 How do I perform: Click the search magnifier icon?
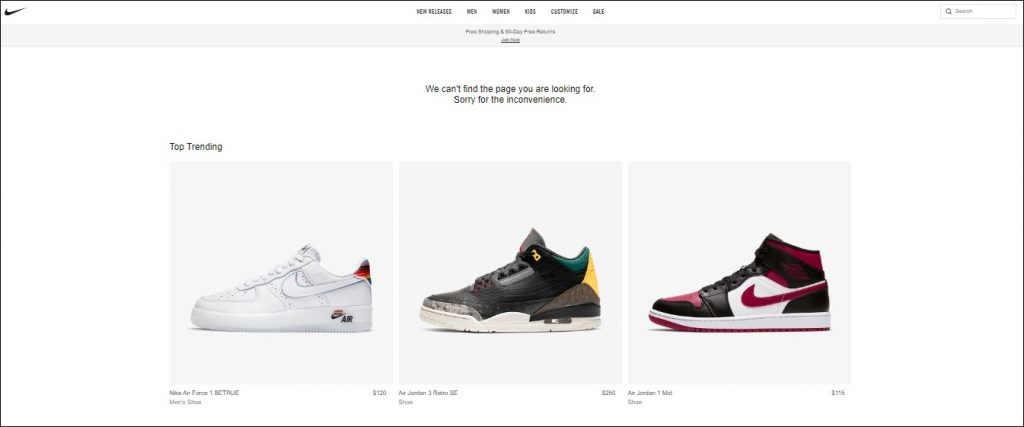(x=948, y=11)
